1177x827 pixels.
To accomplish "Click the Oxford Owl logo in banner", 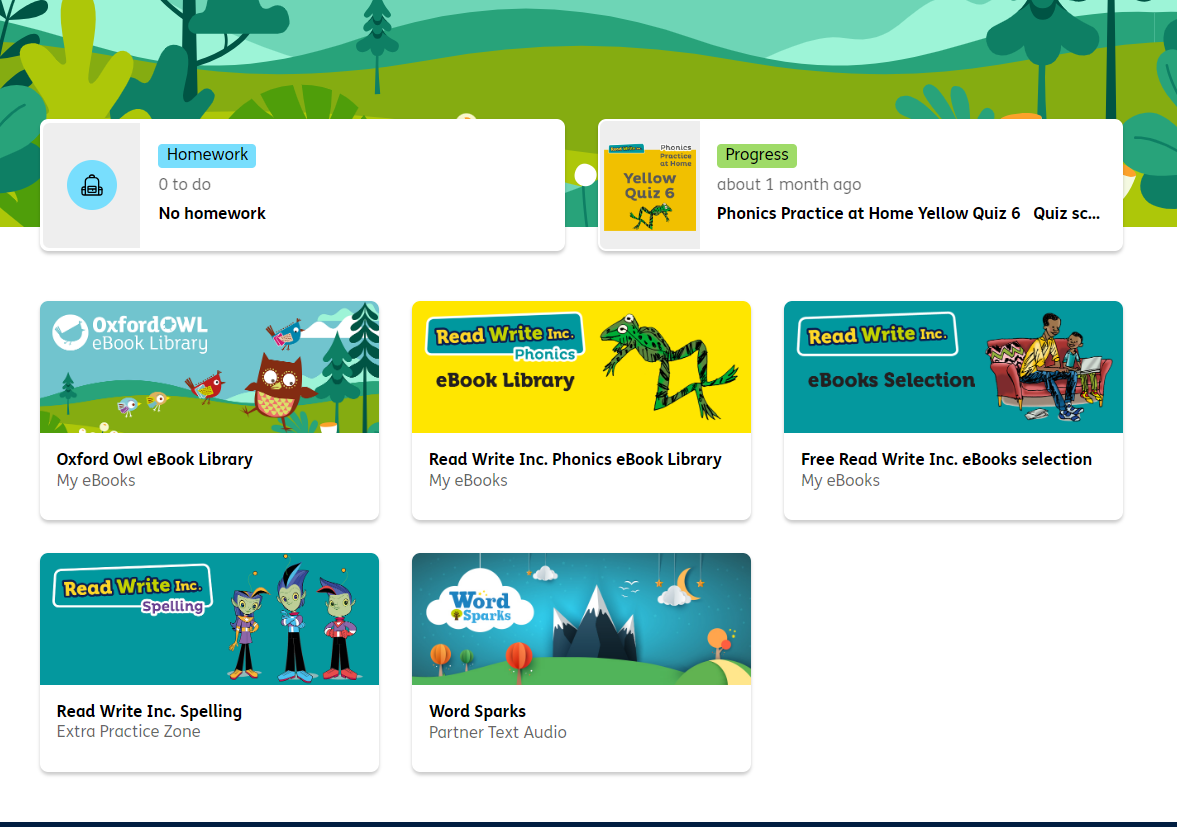I will (131, 334).
